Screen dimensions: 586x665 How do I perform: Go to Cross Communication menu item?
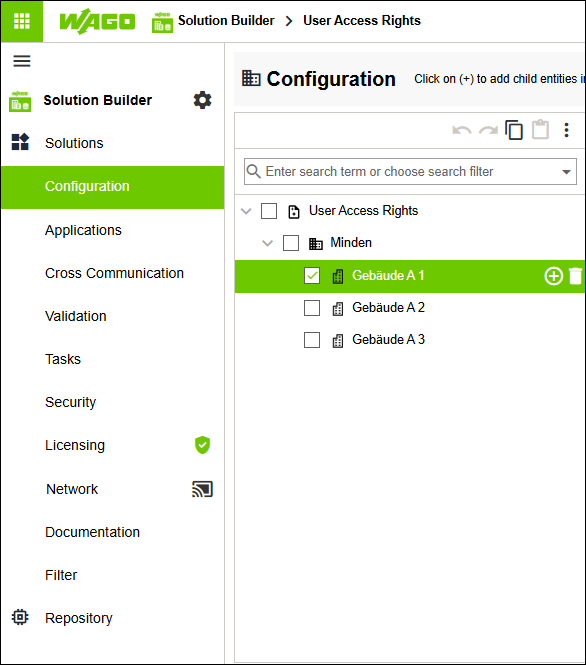(x=114, y=273)
